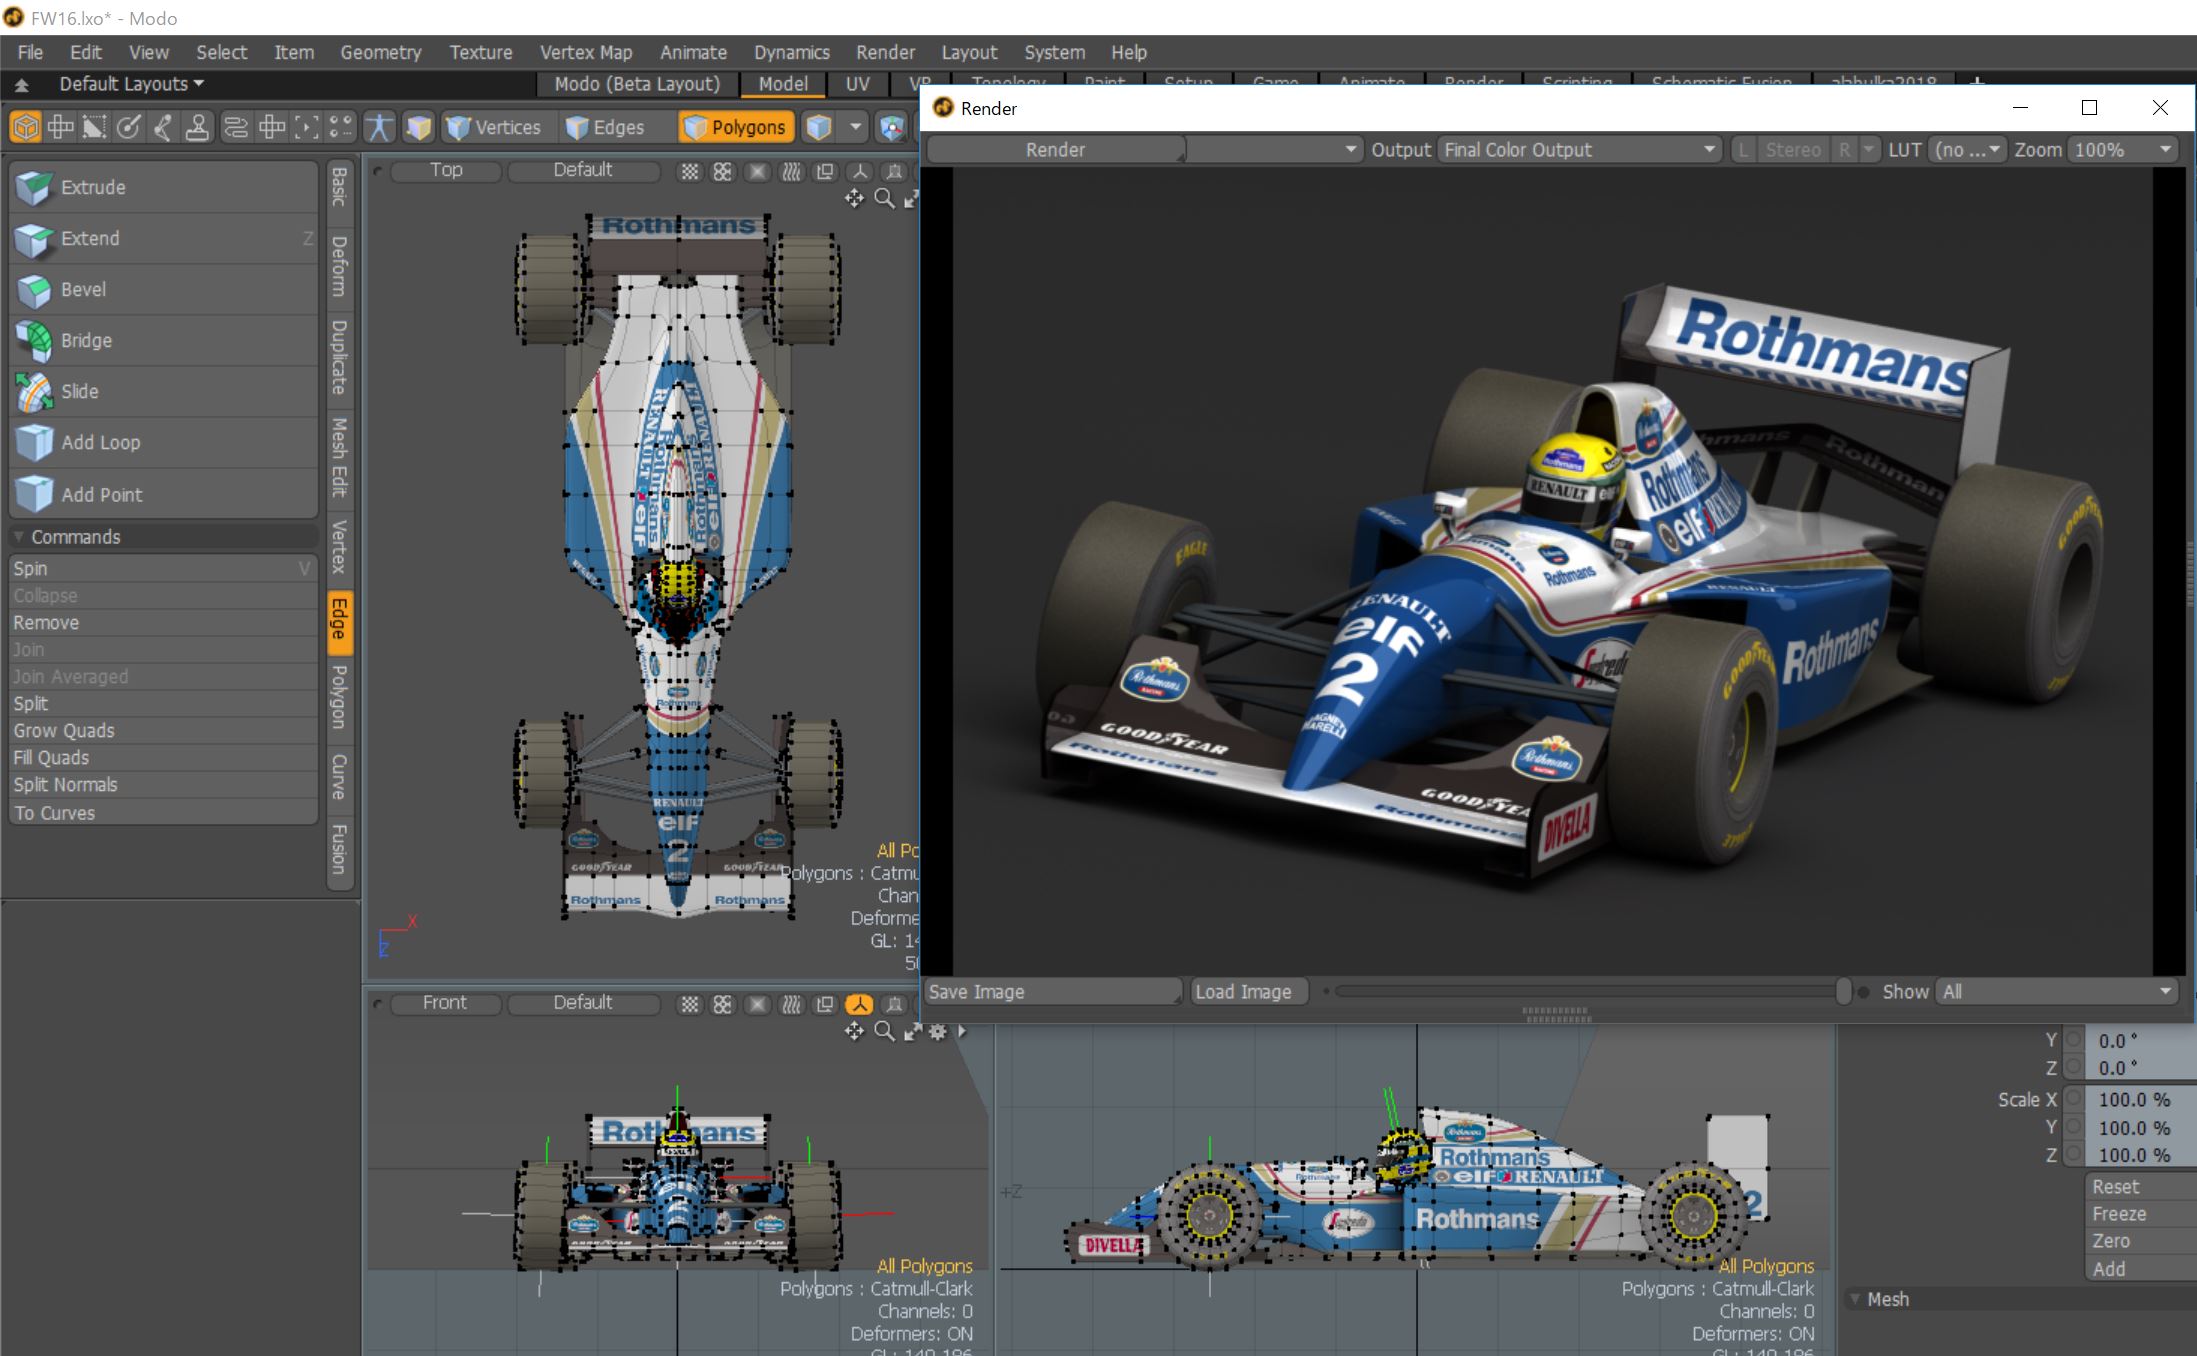Open dropdown arrow next to Items cube

pyautogui.click(x=855, y=127)
